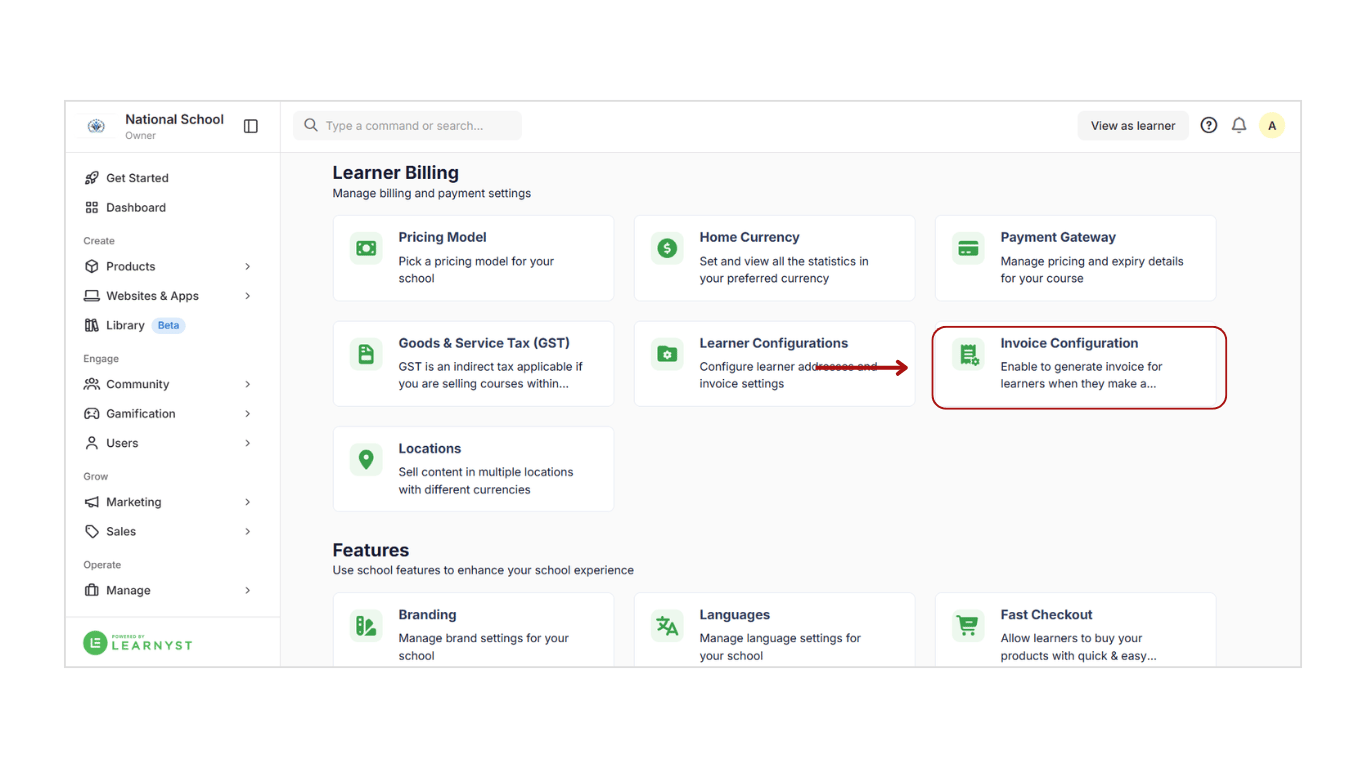Open Goods & Service Tax (GST) title
The image size is (1366, 768).
coord(484,343)
